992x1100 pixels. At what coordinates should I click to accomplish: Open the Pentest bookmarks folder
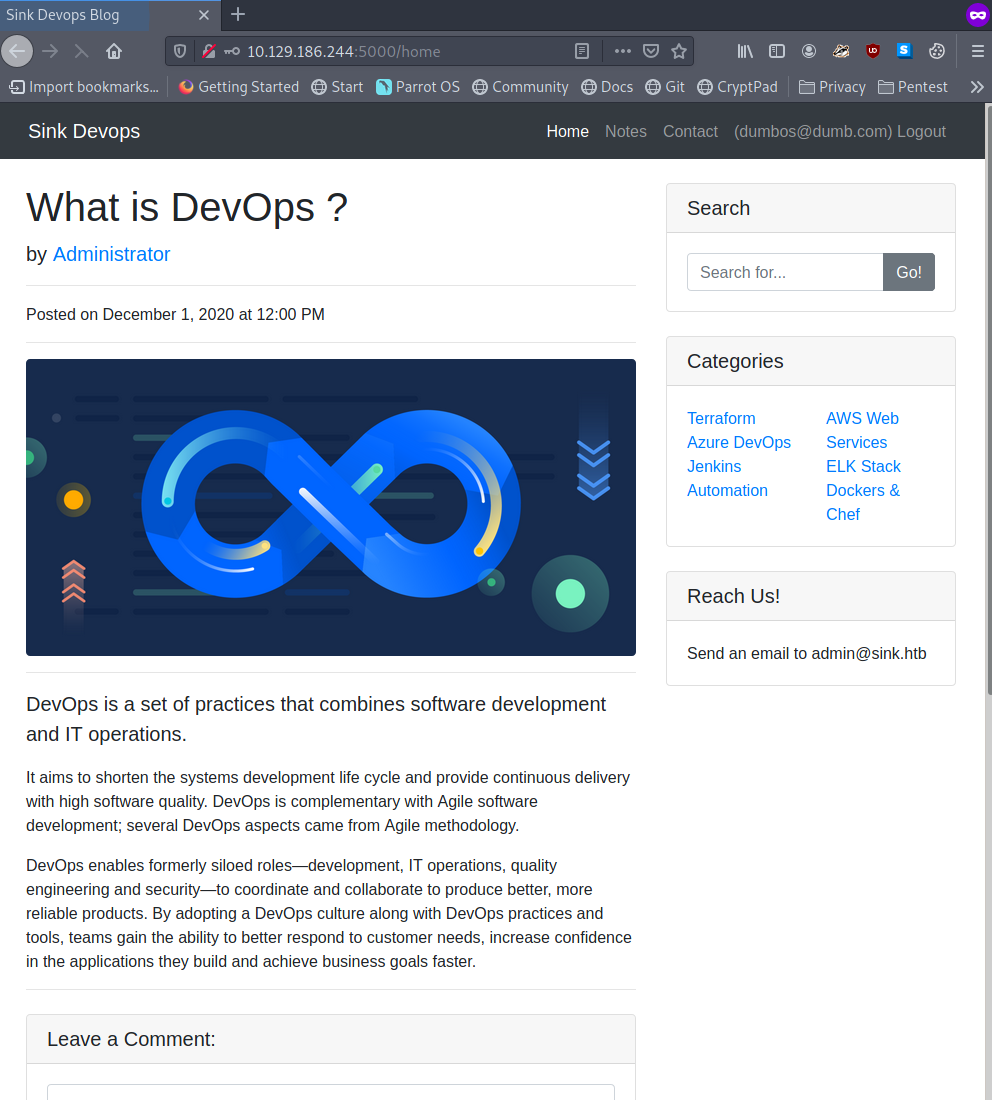912,87
